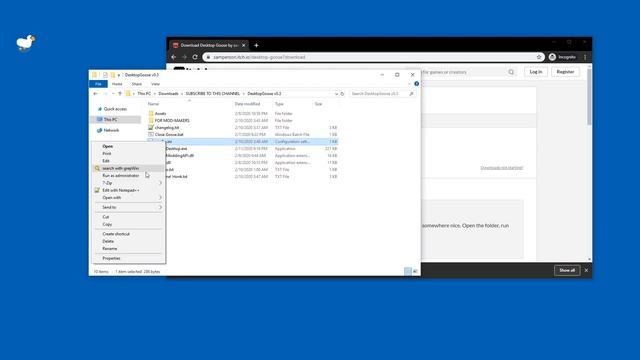Expand the Send to submenu
The image size is (640, 360).
160,207
